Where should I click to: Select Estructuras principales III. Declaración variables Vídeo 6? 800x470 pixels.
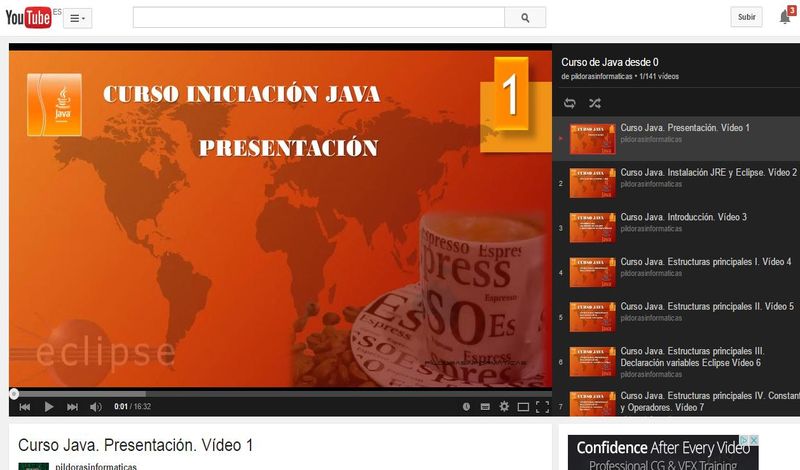tap(676, 362)
